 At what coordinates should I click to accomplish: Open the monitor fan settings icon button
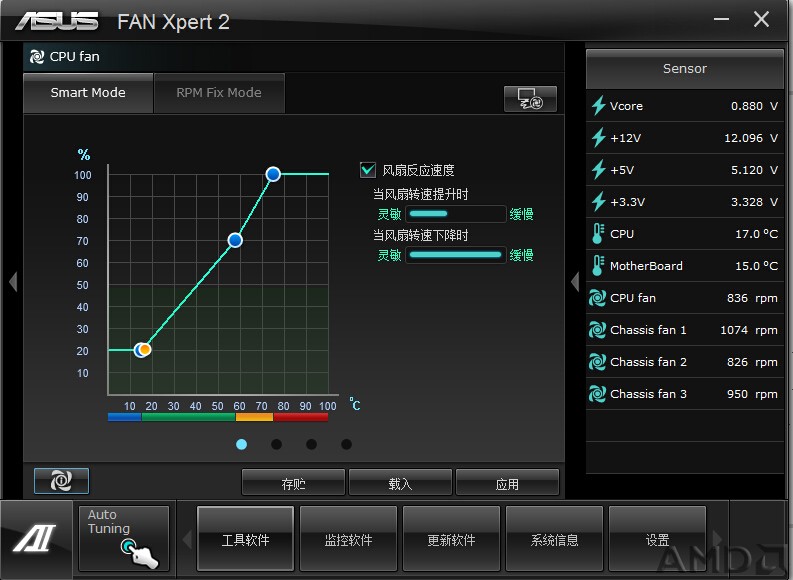530,99
